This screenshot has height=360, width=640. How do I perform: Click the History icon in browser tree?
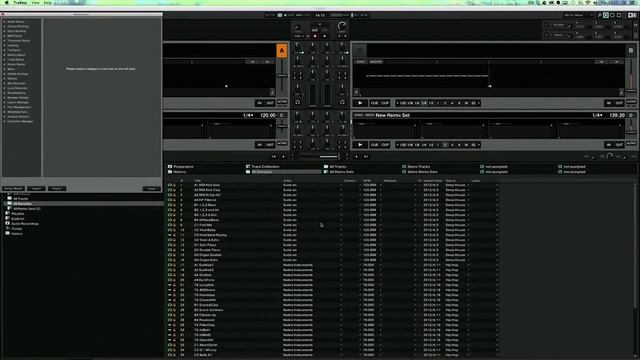click(7, 233)
